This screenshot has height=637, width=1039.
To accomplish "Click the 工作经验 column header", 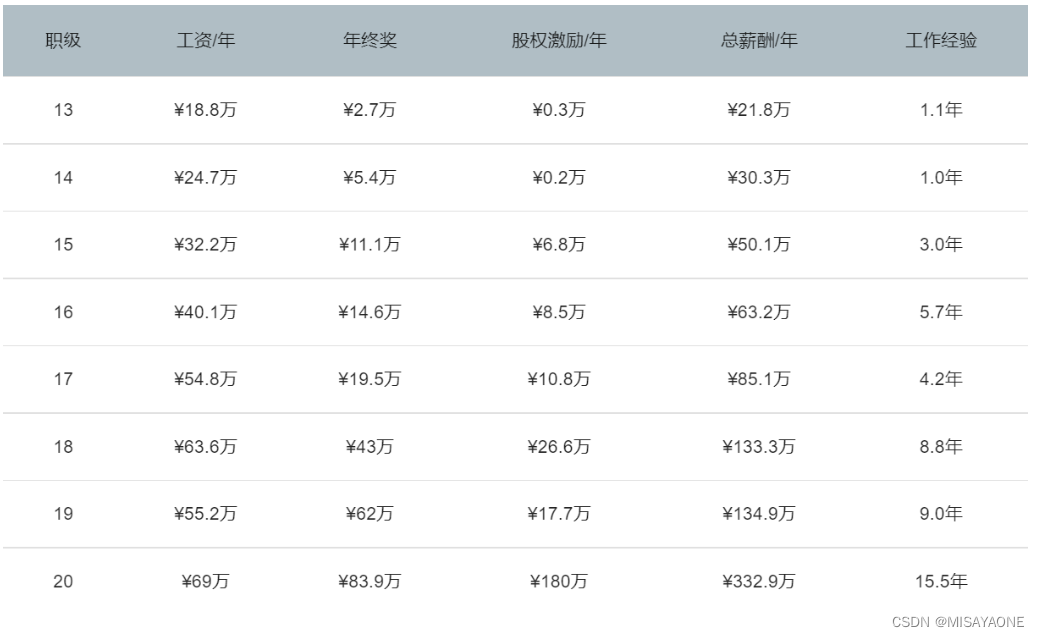I will (x=941, y=41).
